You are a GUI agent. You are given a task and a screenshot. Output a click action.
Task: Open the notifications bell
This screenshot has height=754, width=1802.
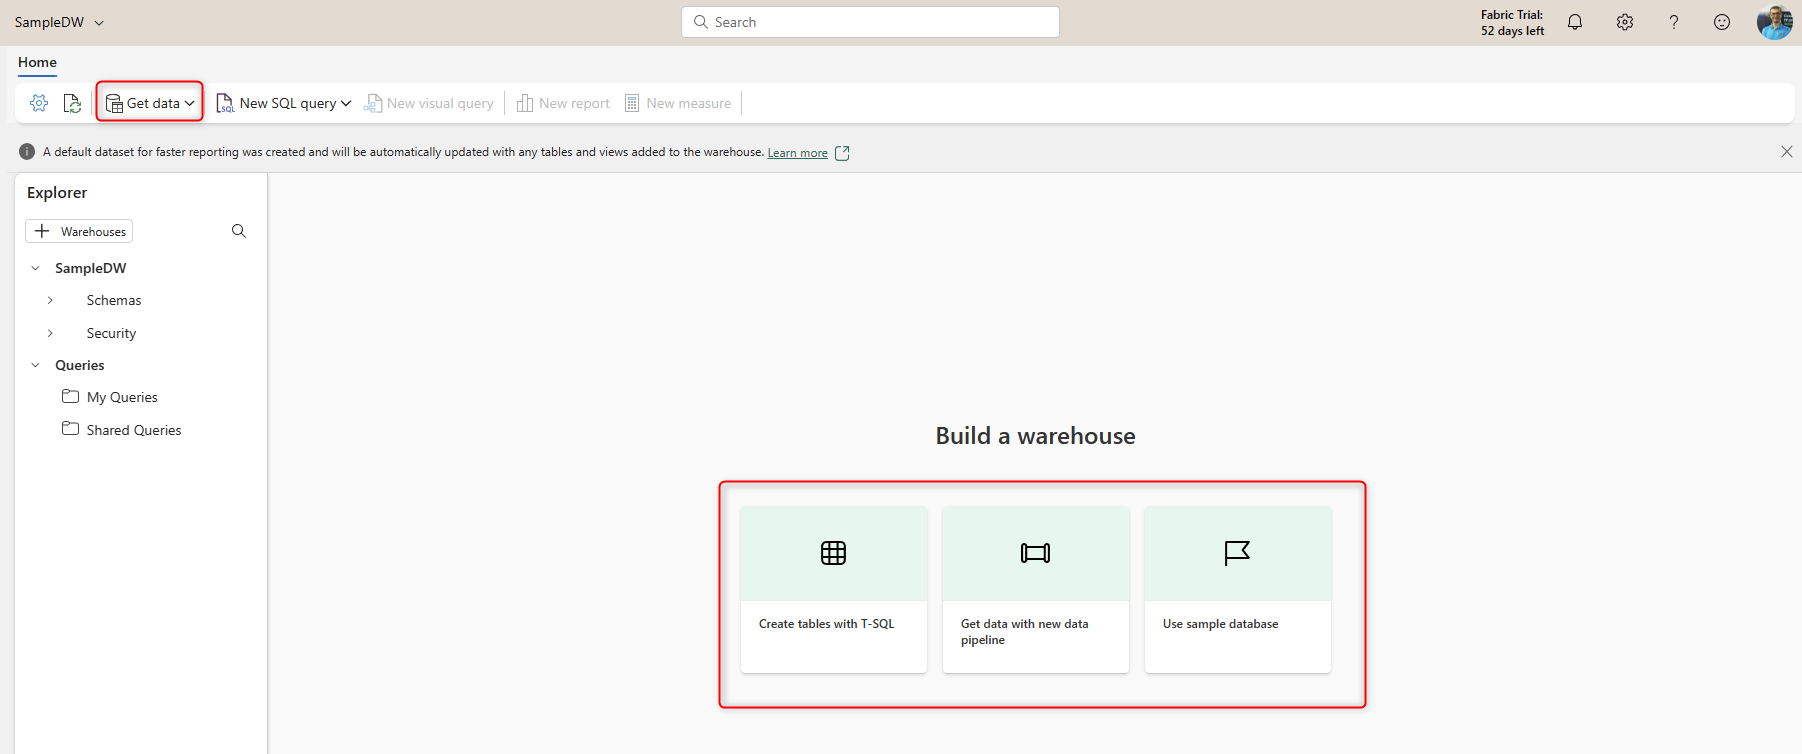pyautogui.click(x=1575, y=22)
